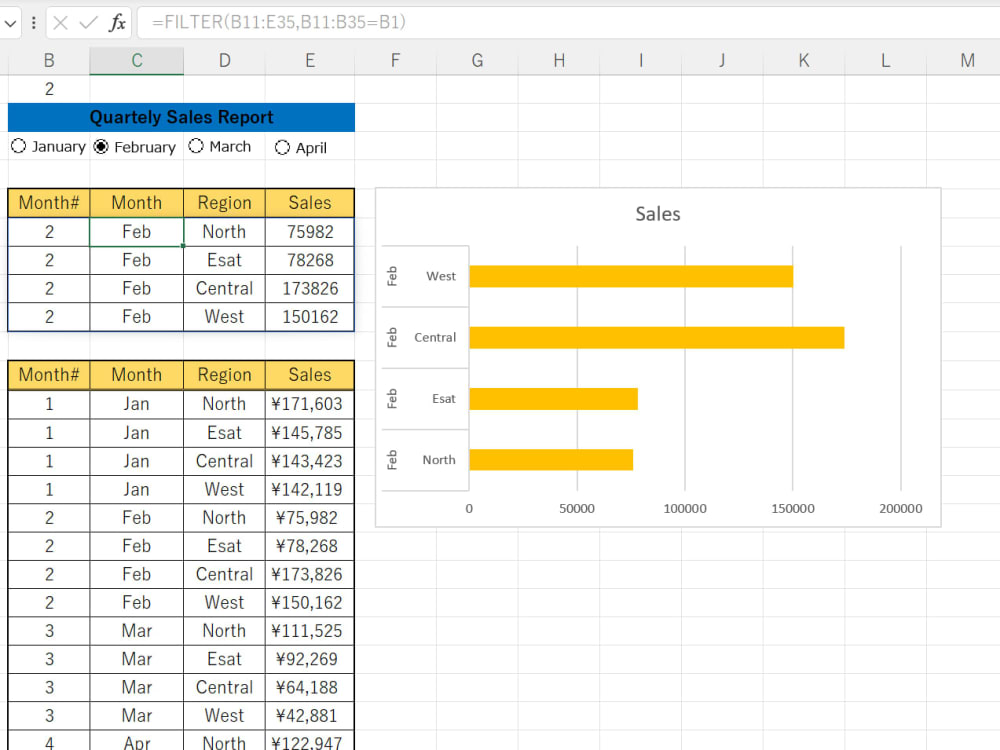Image resolution: width=1000 pixels, height=750 pixels.
Task: Select the January radio button
Action: click(18, 146)
